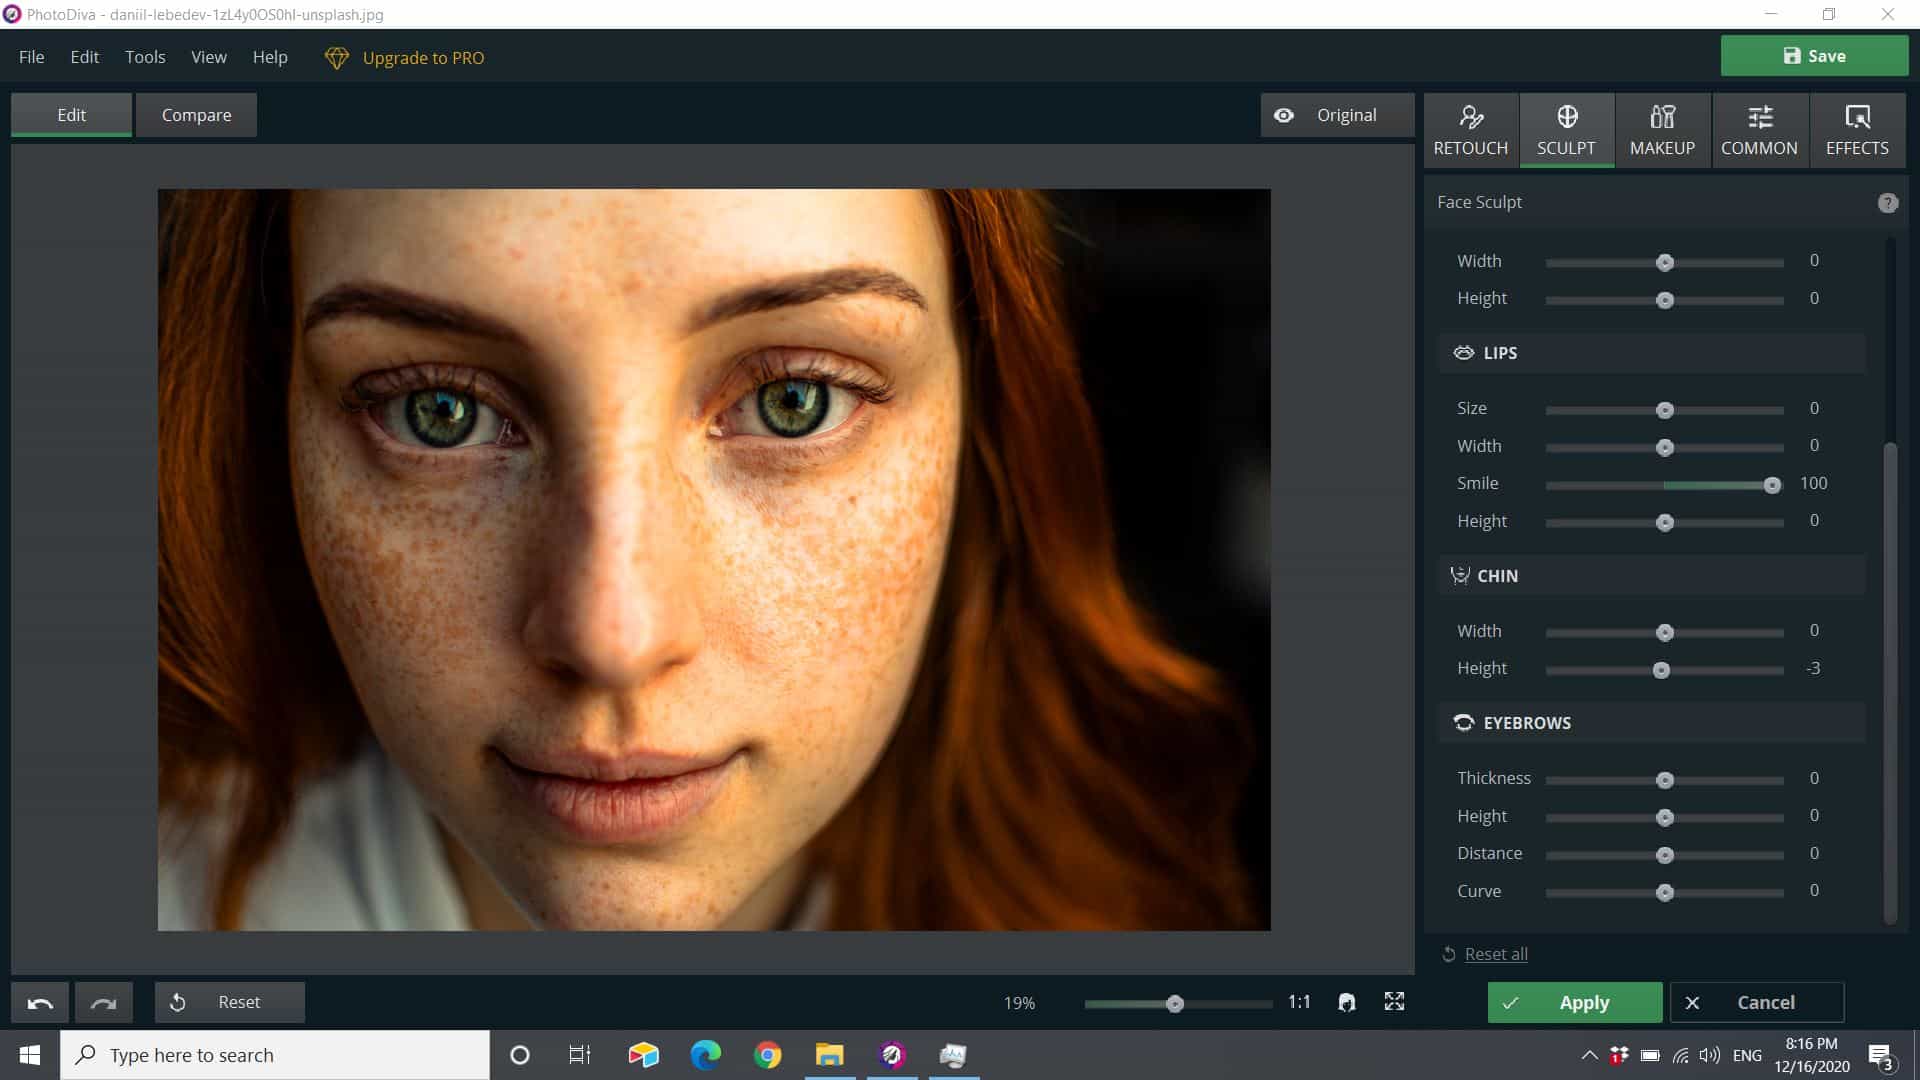Open the COMMON adjustments panel
1920x1080 pixels.
click(1760, 130)
